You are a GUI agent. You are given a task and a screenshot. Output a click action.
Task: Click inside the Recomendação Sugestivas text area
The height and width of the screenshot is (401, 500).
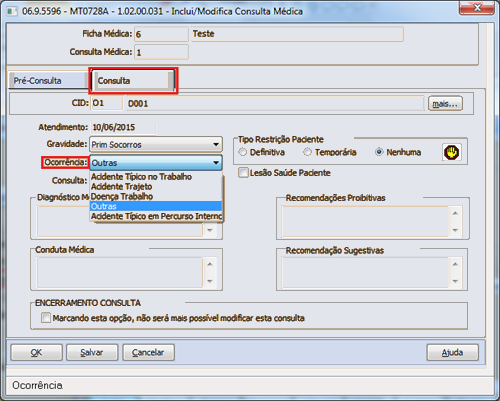[365, 273]
